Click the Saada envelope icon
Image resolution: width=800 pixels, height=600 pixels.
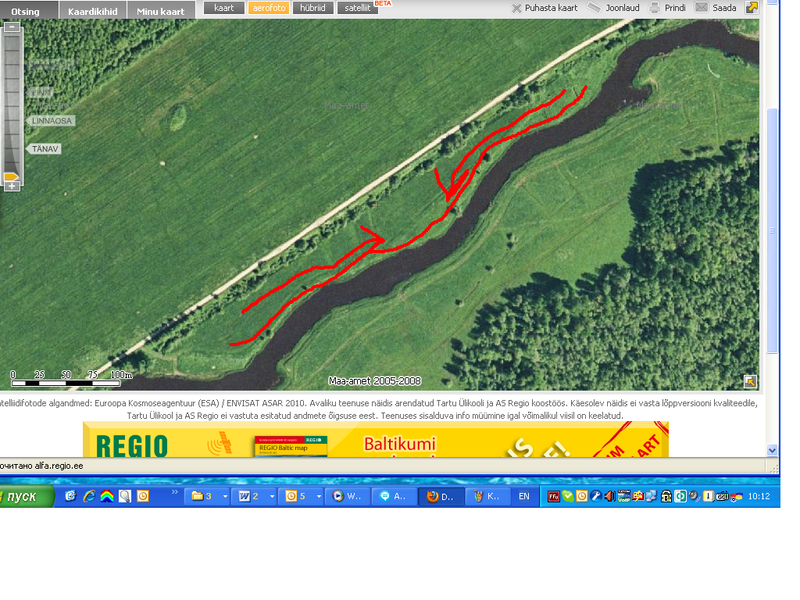tap(702, 7)
